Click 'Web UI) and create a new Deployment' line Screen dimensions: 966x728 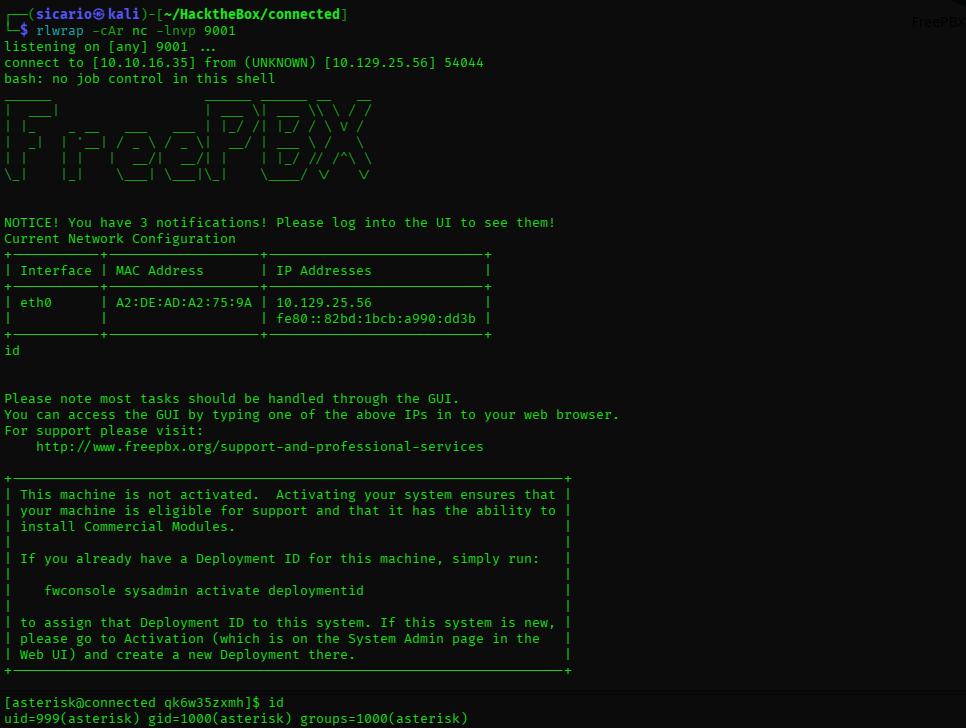coord(188,655)
